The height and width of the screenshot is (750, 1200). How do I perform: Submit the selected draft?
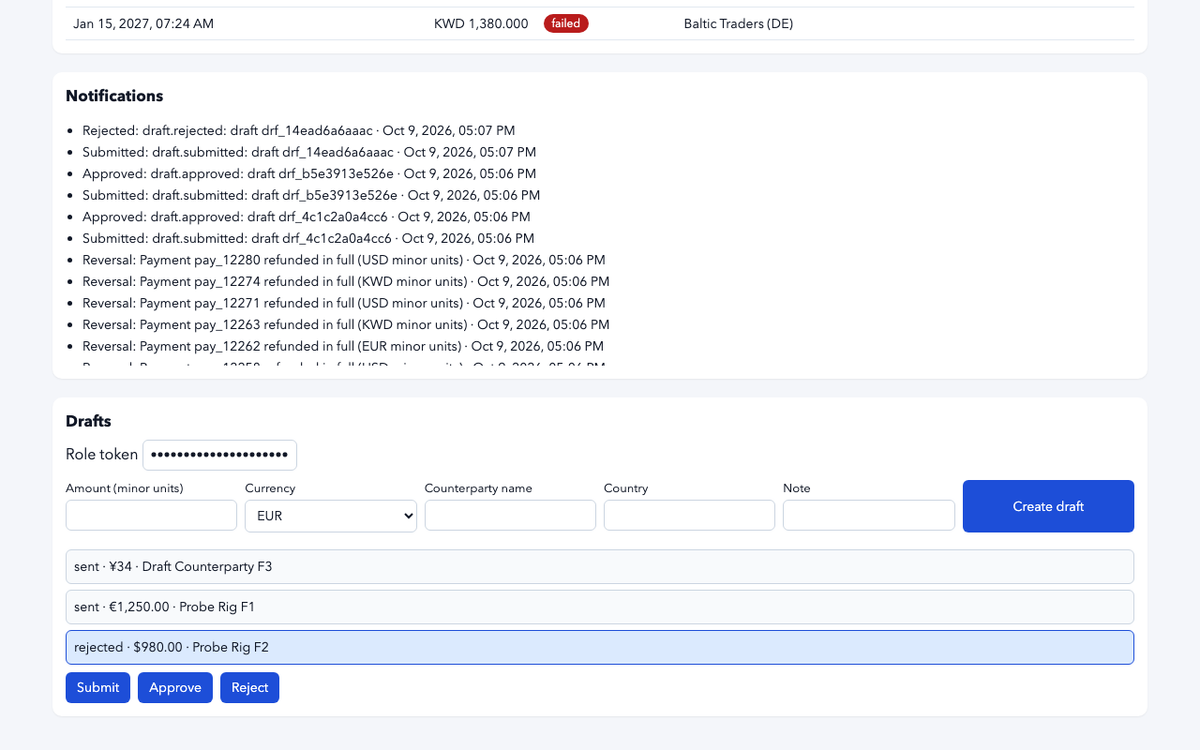98,688
